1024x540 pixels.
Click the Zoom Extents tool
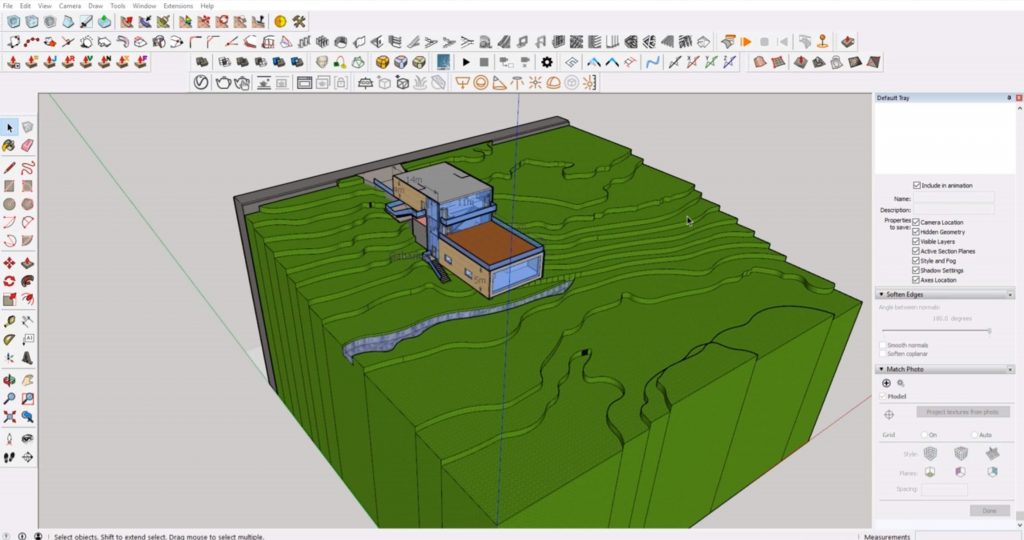[9, 417]
